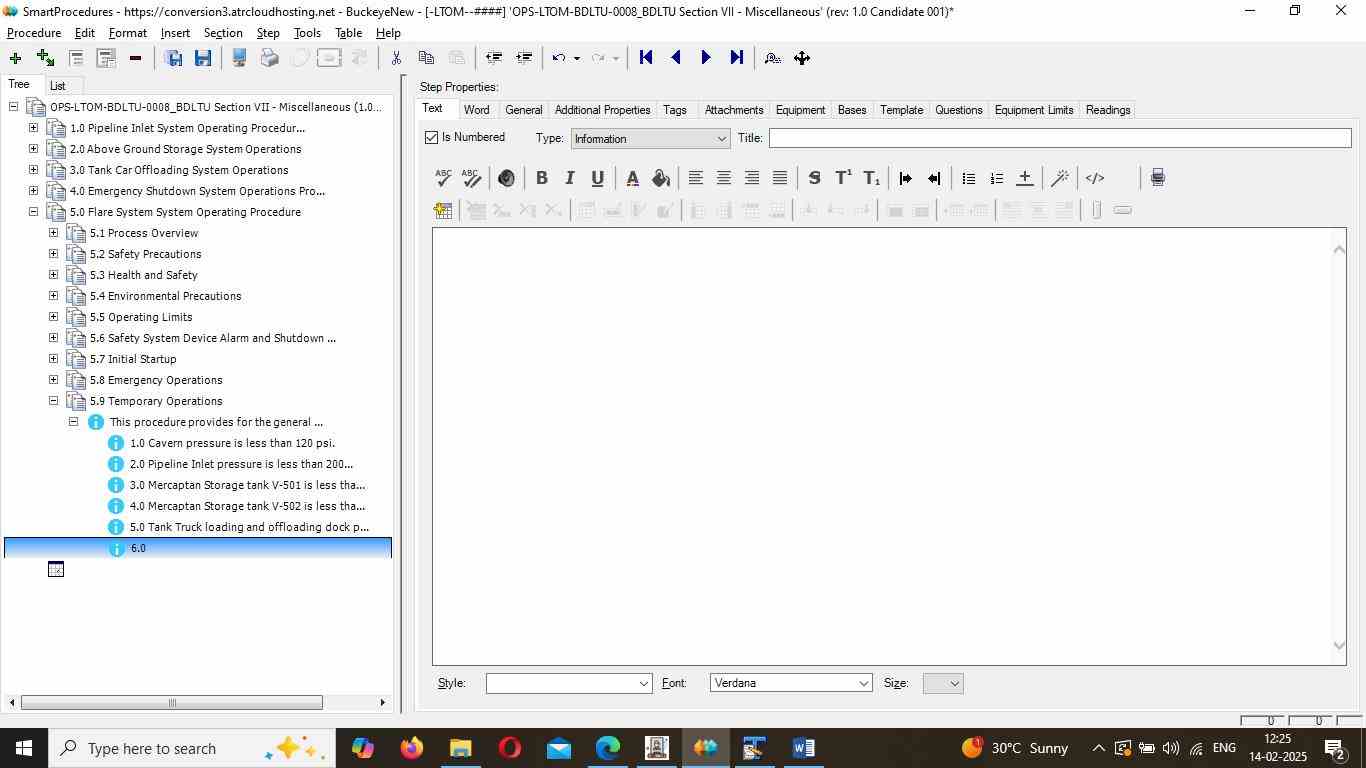Image resolution: width=1366 pixels, height=768 pixels.
Task: Click the strikethrough S icon
Action: [814, 178]
